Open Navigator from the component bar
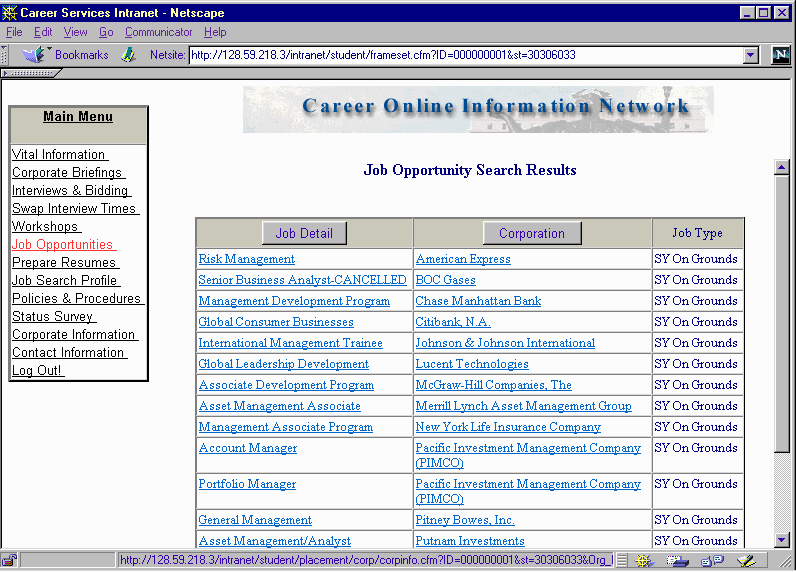 (644, 561)
